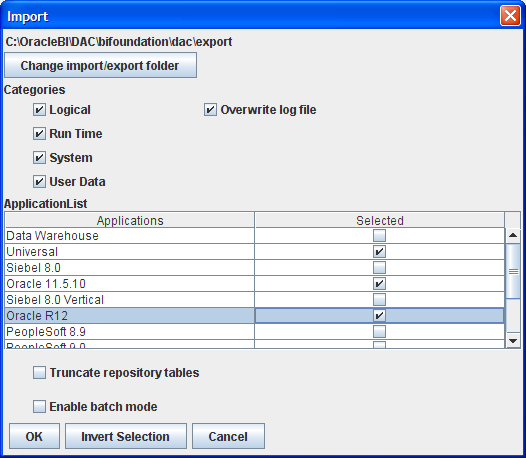Image resolution: width=526 pixels, height=458 pixels.
Task: Disable Overwrite log file option
Action: tap(210, 110)
